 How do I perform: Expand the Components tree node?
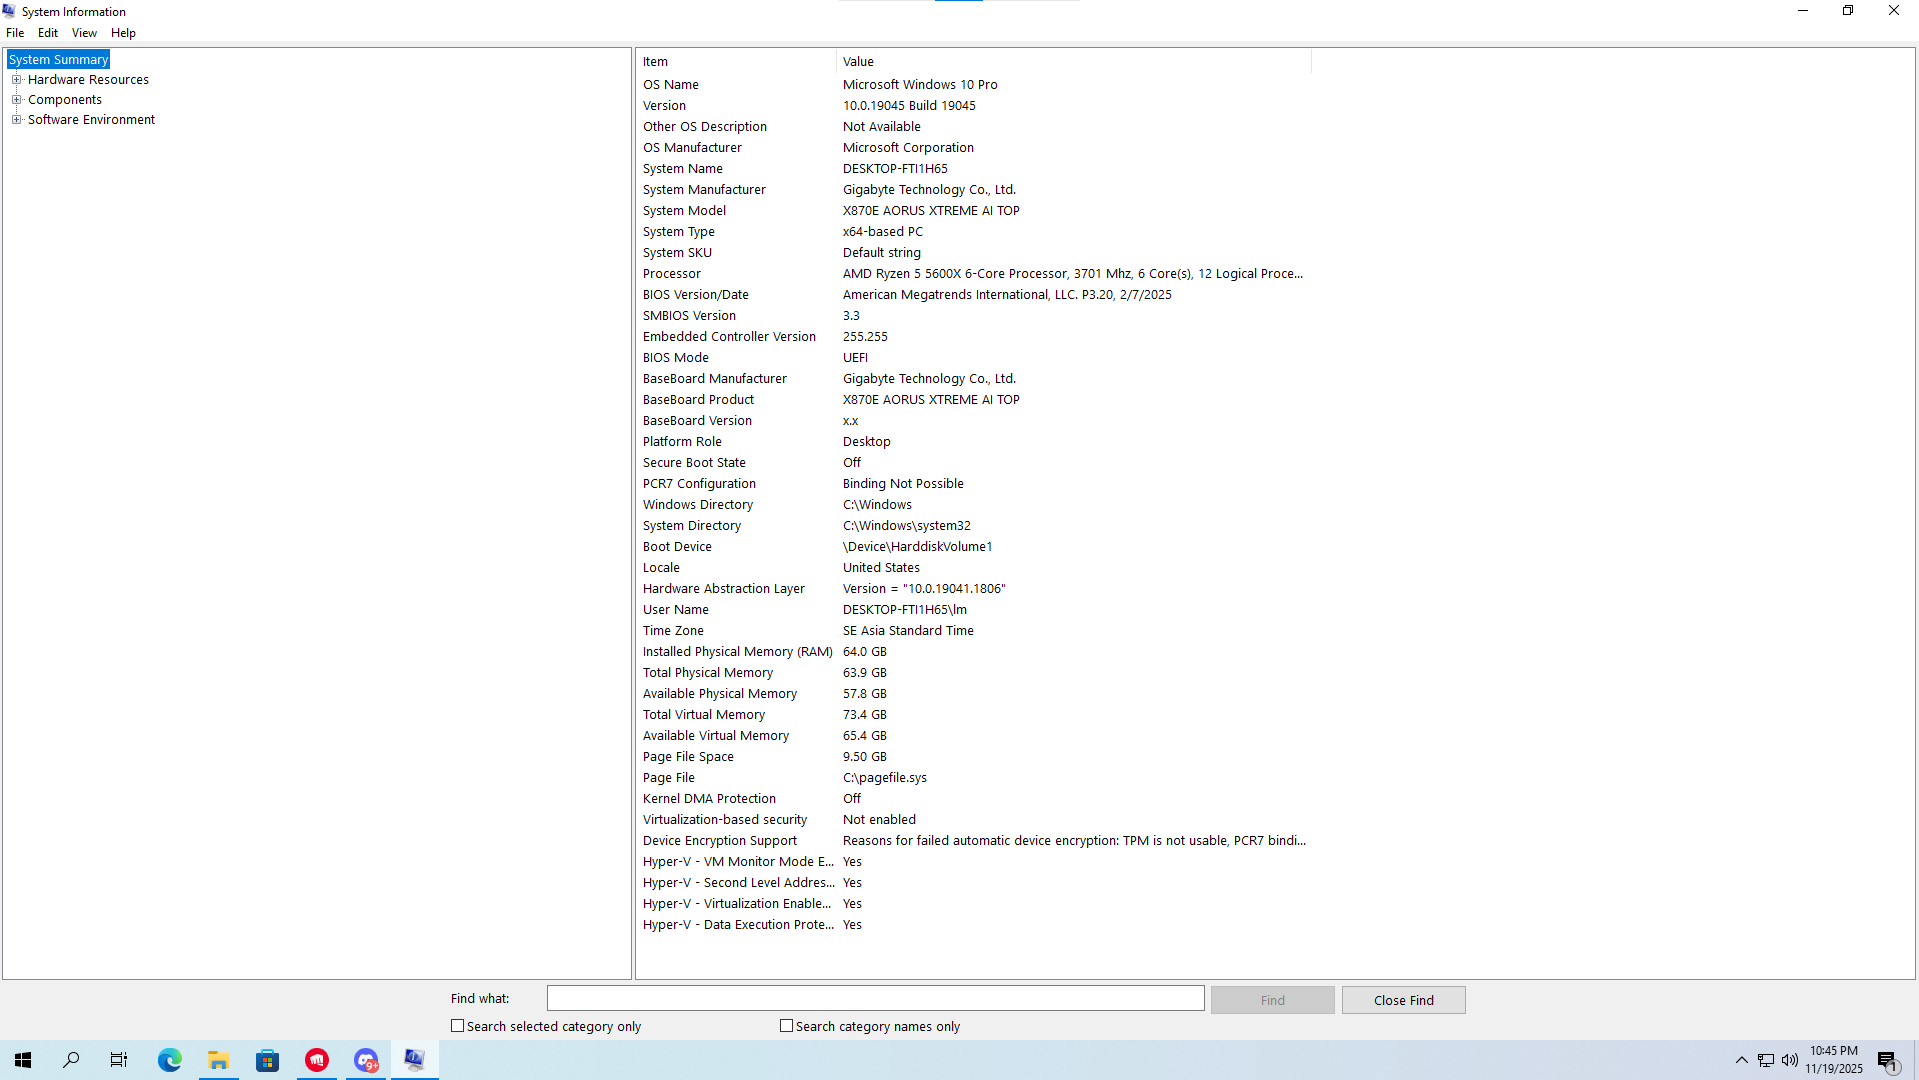(16, 100)
